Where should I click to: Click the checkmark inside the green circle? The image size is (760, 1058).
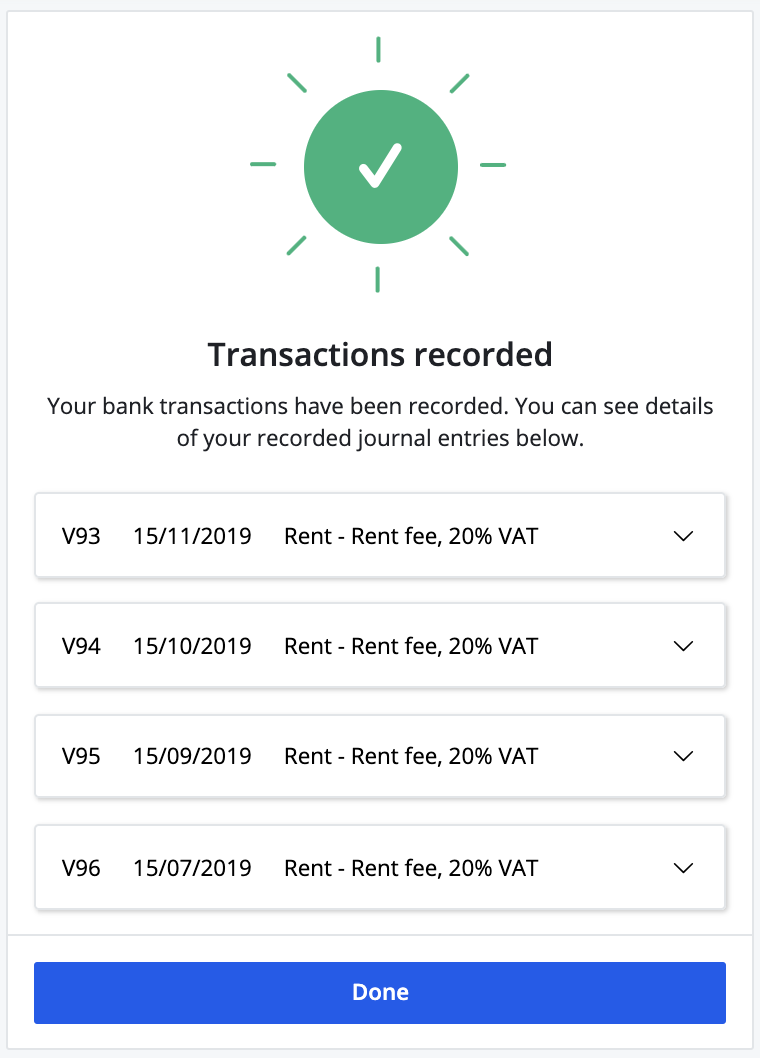(x=380, y=167)
